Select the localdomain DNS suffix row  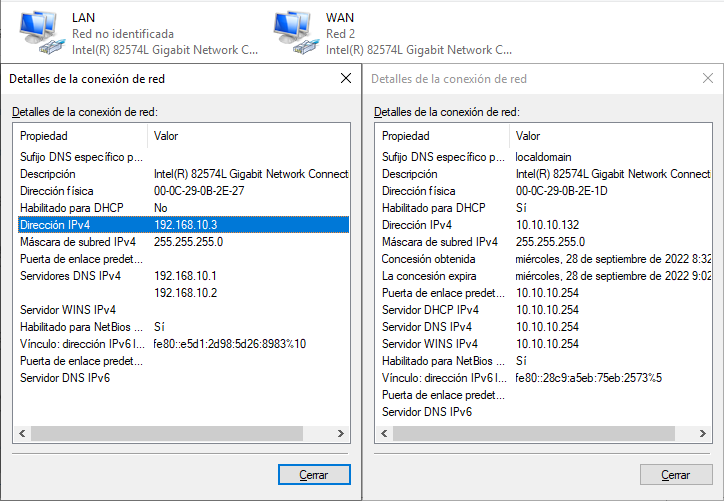[545, 157]
